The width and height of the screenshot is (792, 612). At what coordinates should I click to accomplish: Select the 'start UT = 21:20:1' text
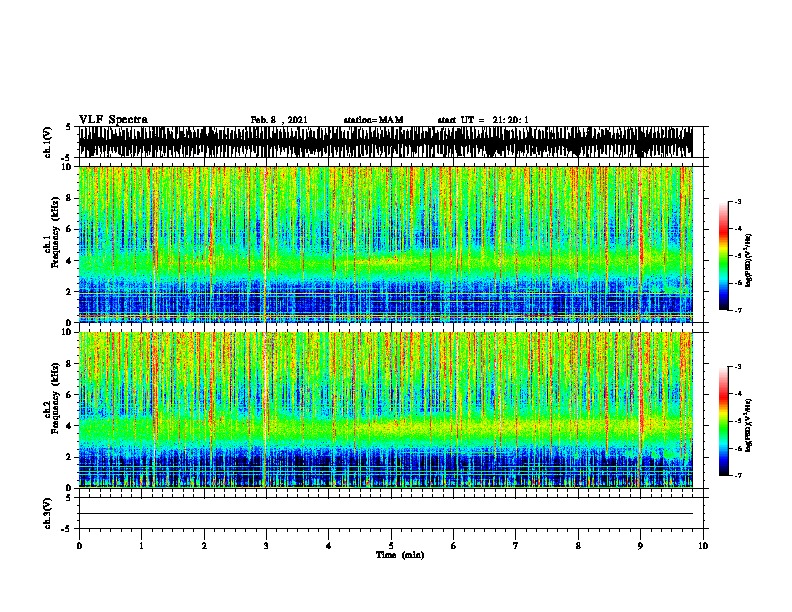tap(483, 120)
